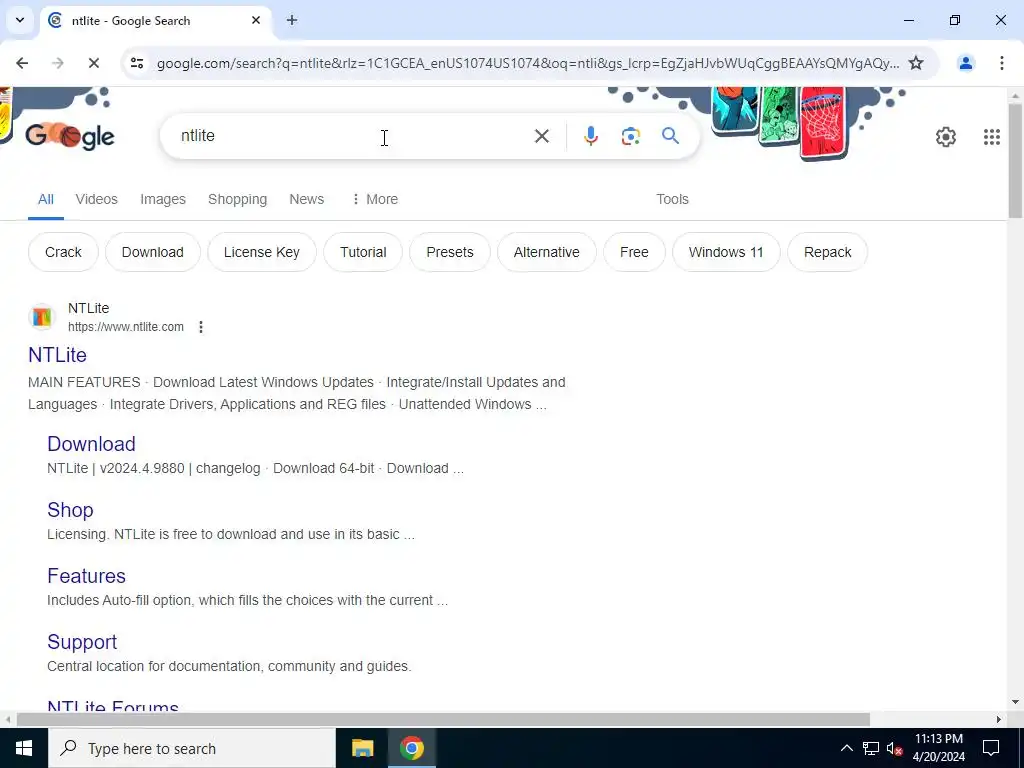Viewport: 1024px width, 768px height.
Task: Apply the Repack filter chip
Action: click(x=827, y=252)
